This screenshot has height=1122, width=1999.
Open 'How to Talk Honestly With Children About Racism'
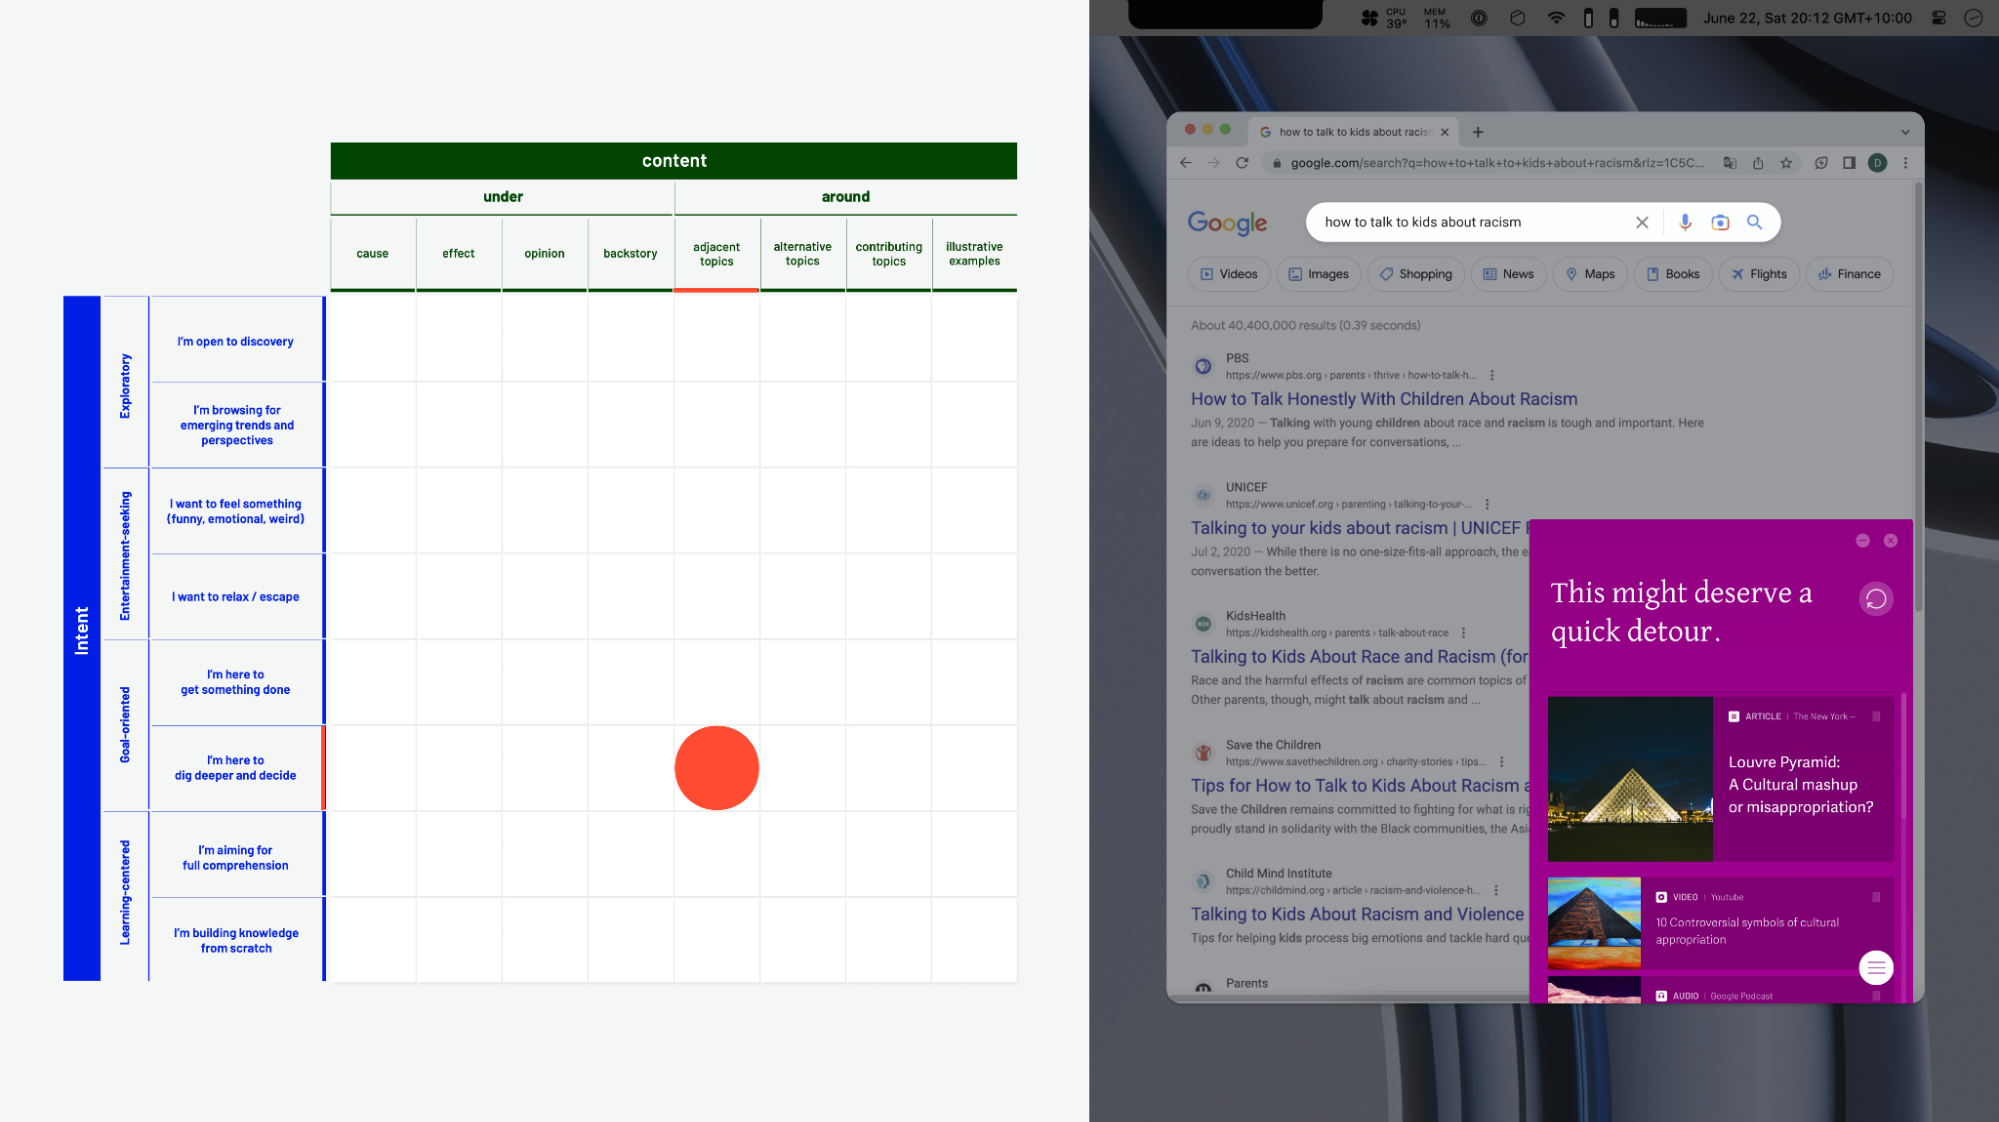click(1384, 399)
